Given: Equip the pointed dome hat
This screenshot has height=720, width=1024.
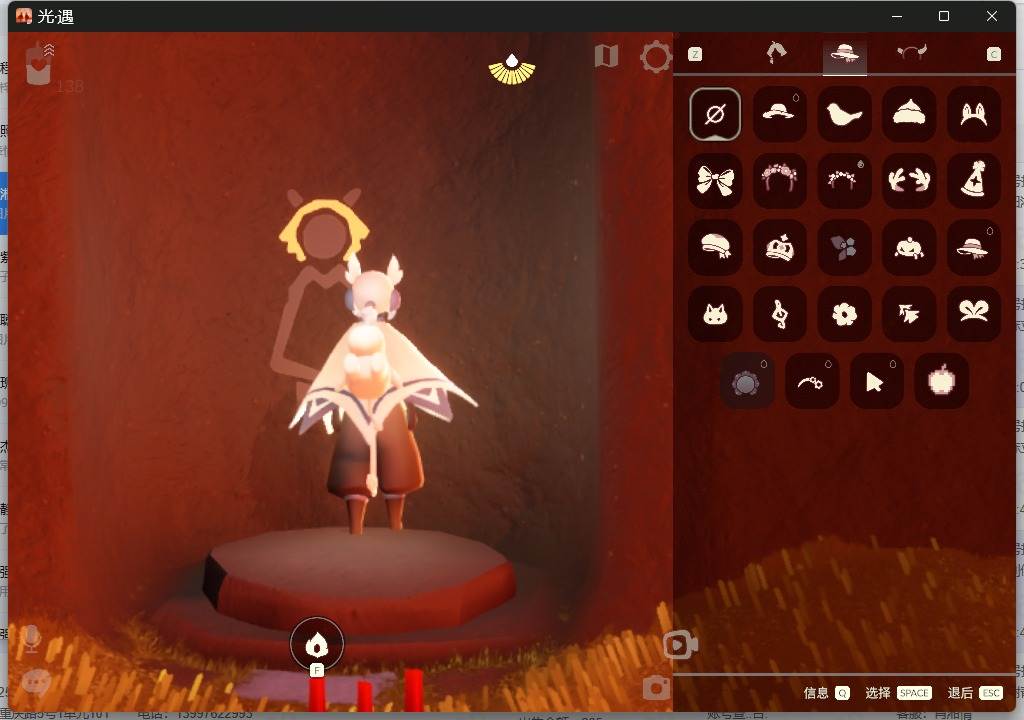Looking at the screenshot, I should pyautogui.click(x=908, y=114).
